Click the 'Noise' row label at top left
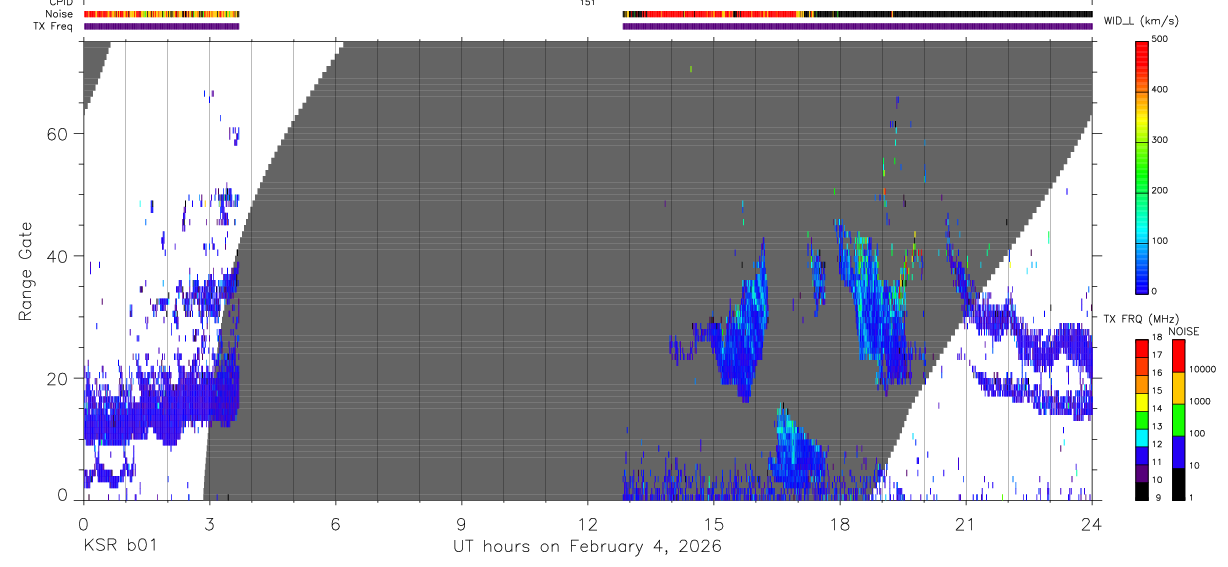The width and height of the screenshot is (1228, 567). [60, 14]
